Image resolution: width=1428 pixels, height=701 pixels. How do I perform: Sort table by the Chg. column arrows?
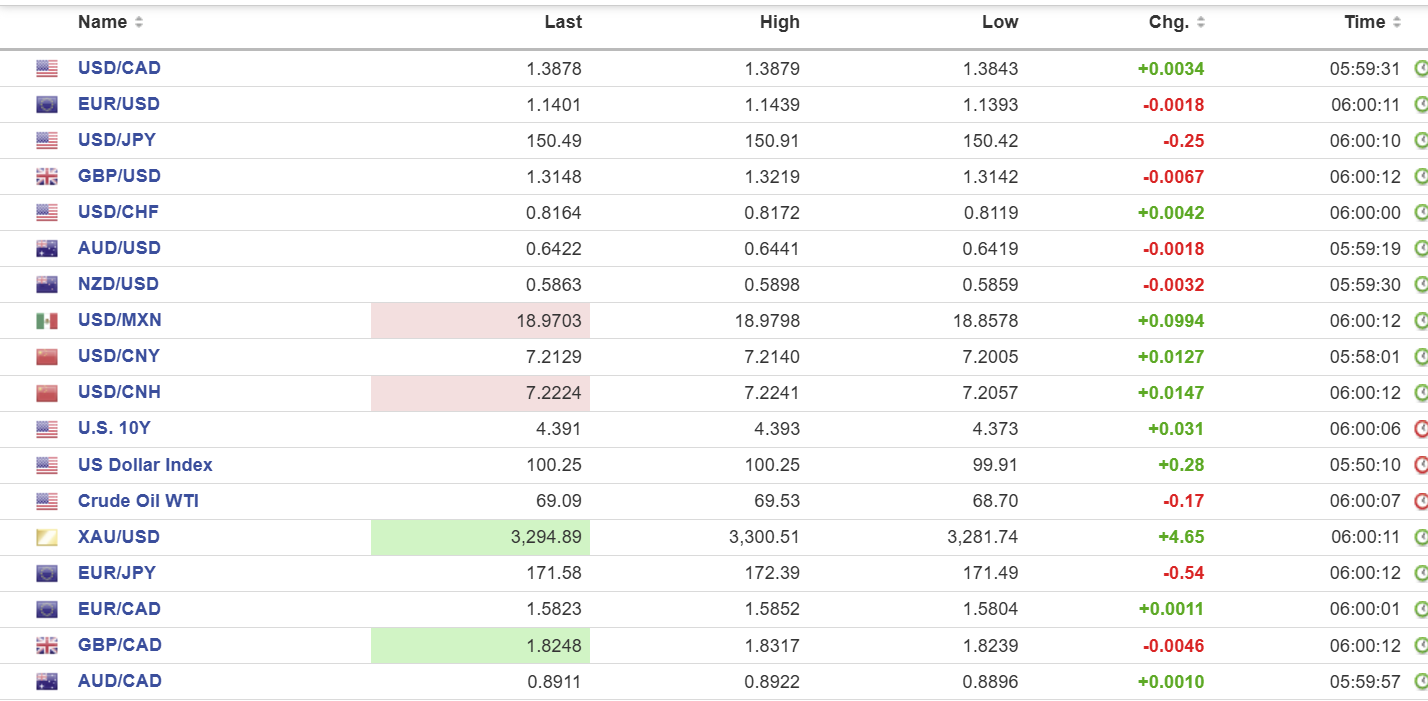pos(1200,22)
